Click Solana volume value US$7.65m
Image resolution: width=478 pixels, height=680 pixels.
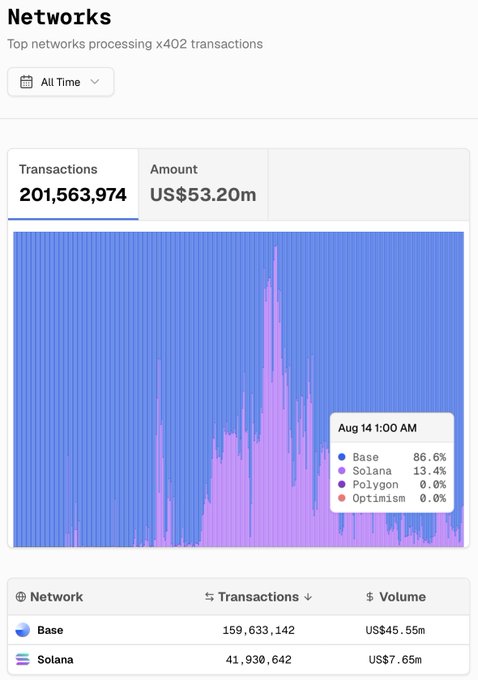395,660
